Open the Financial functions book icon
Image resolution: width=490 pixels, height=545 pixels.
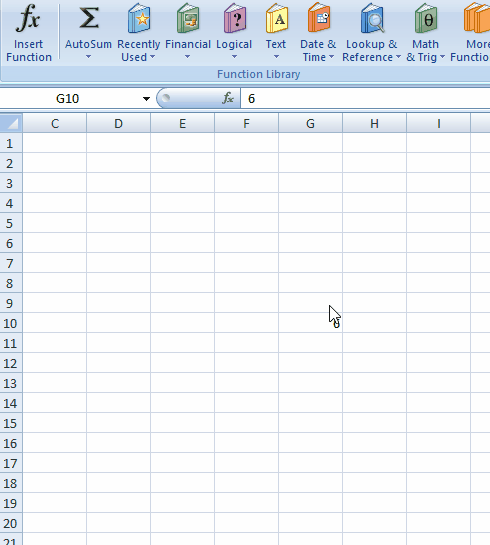pos(188,18)
